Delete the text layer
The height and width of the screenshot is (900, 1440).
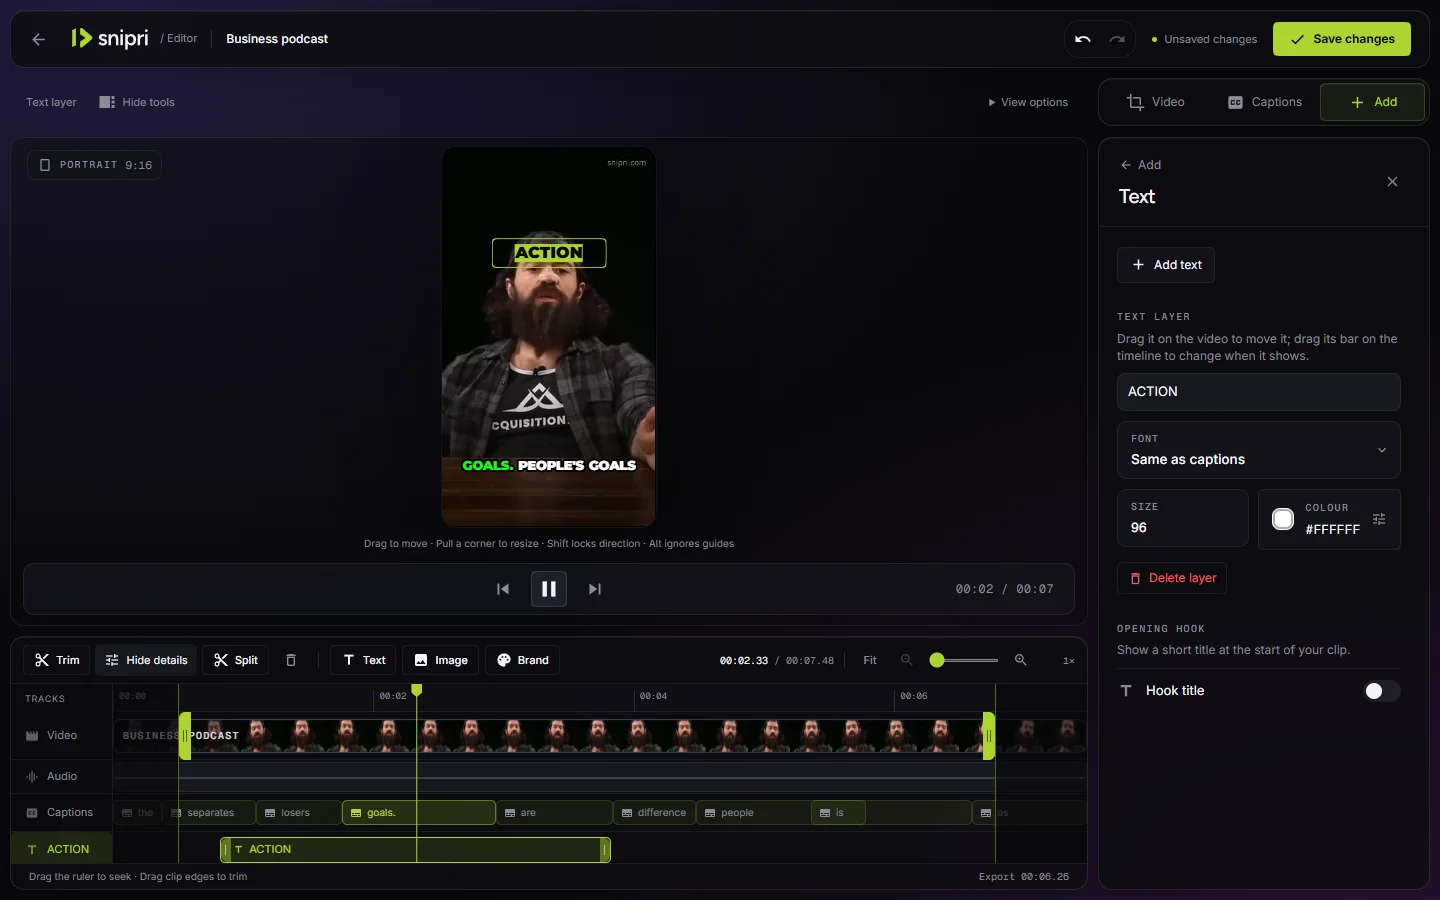[x=1172, y=578]
